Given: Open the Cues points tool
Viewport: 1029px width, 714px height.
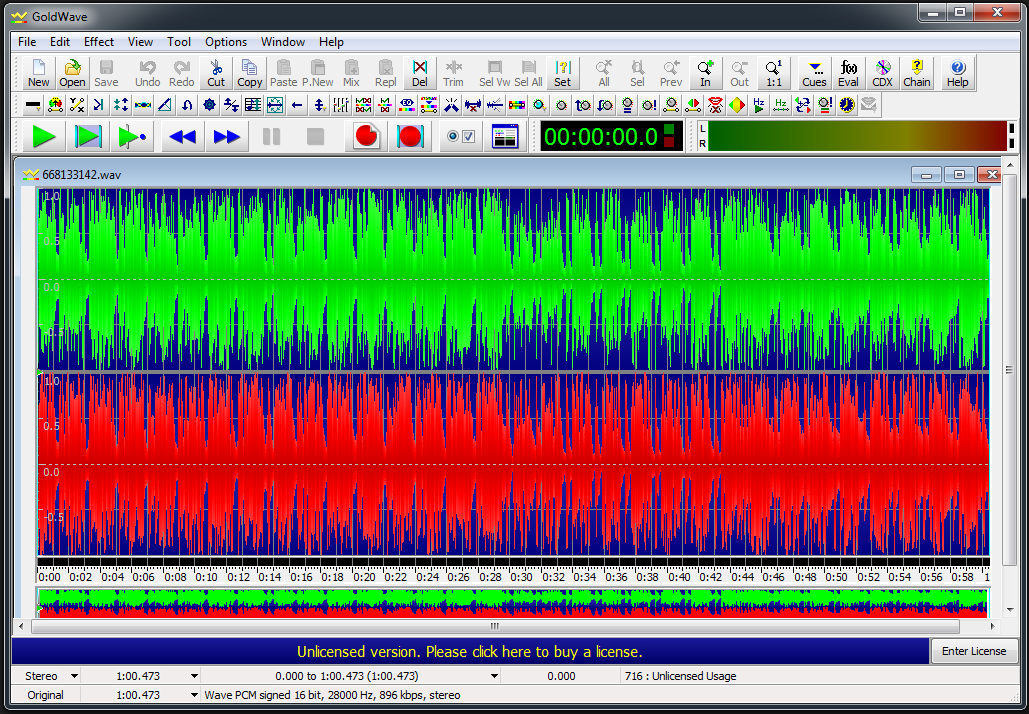Looking at the screenshot, I should 814,73.
